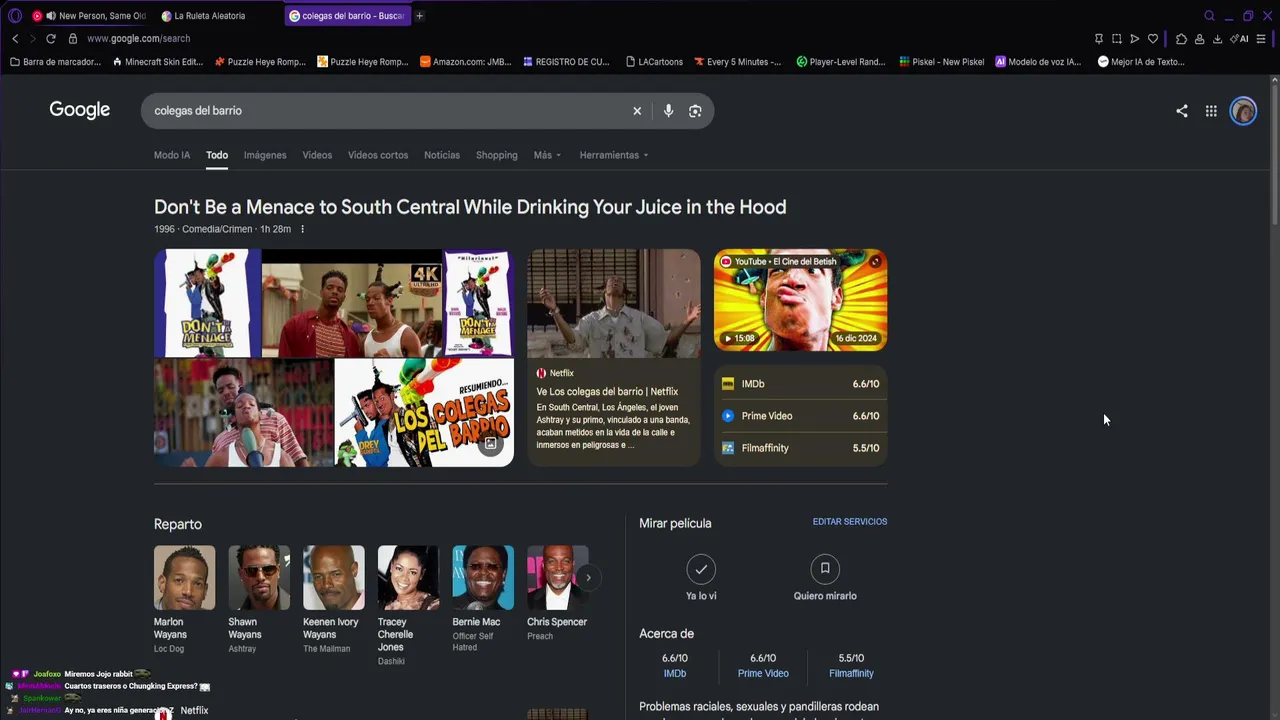Show more cast members with the arrow
Screen dimensions: 1280x720
[588, 577]
